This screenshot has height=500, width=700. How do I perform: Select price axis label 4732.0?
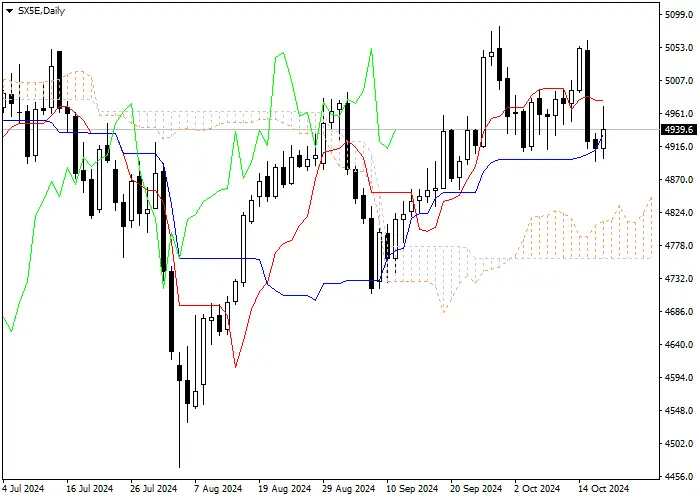pyautogui.click(x=679, y=279)
